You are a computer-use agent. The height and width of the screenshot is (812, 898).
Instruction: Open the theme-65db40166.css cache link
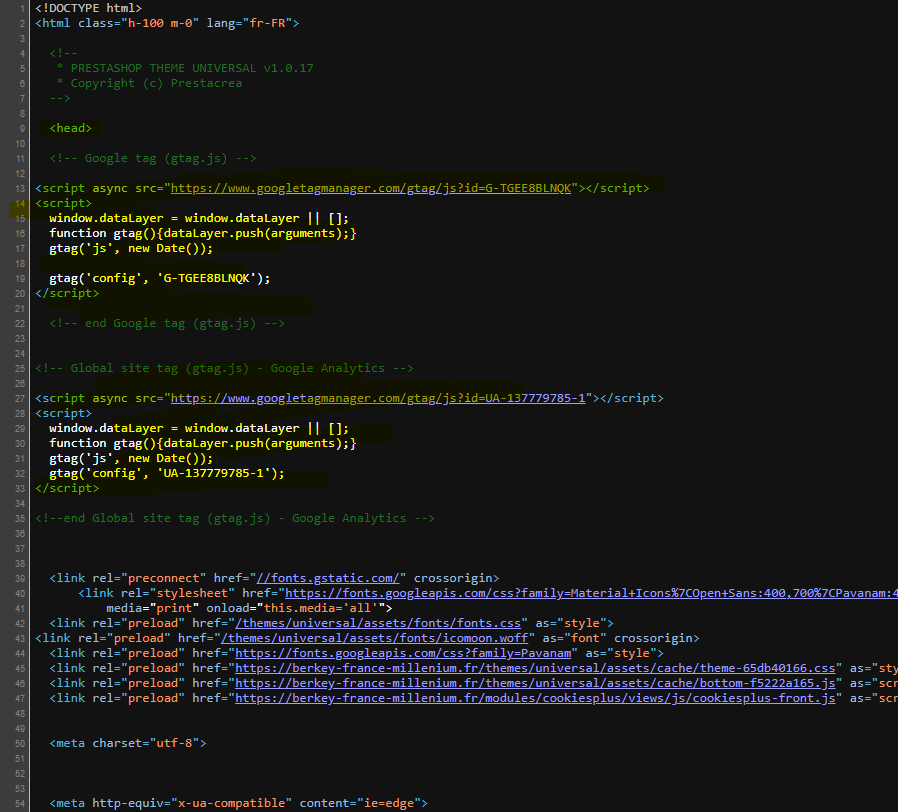(535, 668)
